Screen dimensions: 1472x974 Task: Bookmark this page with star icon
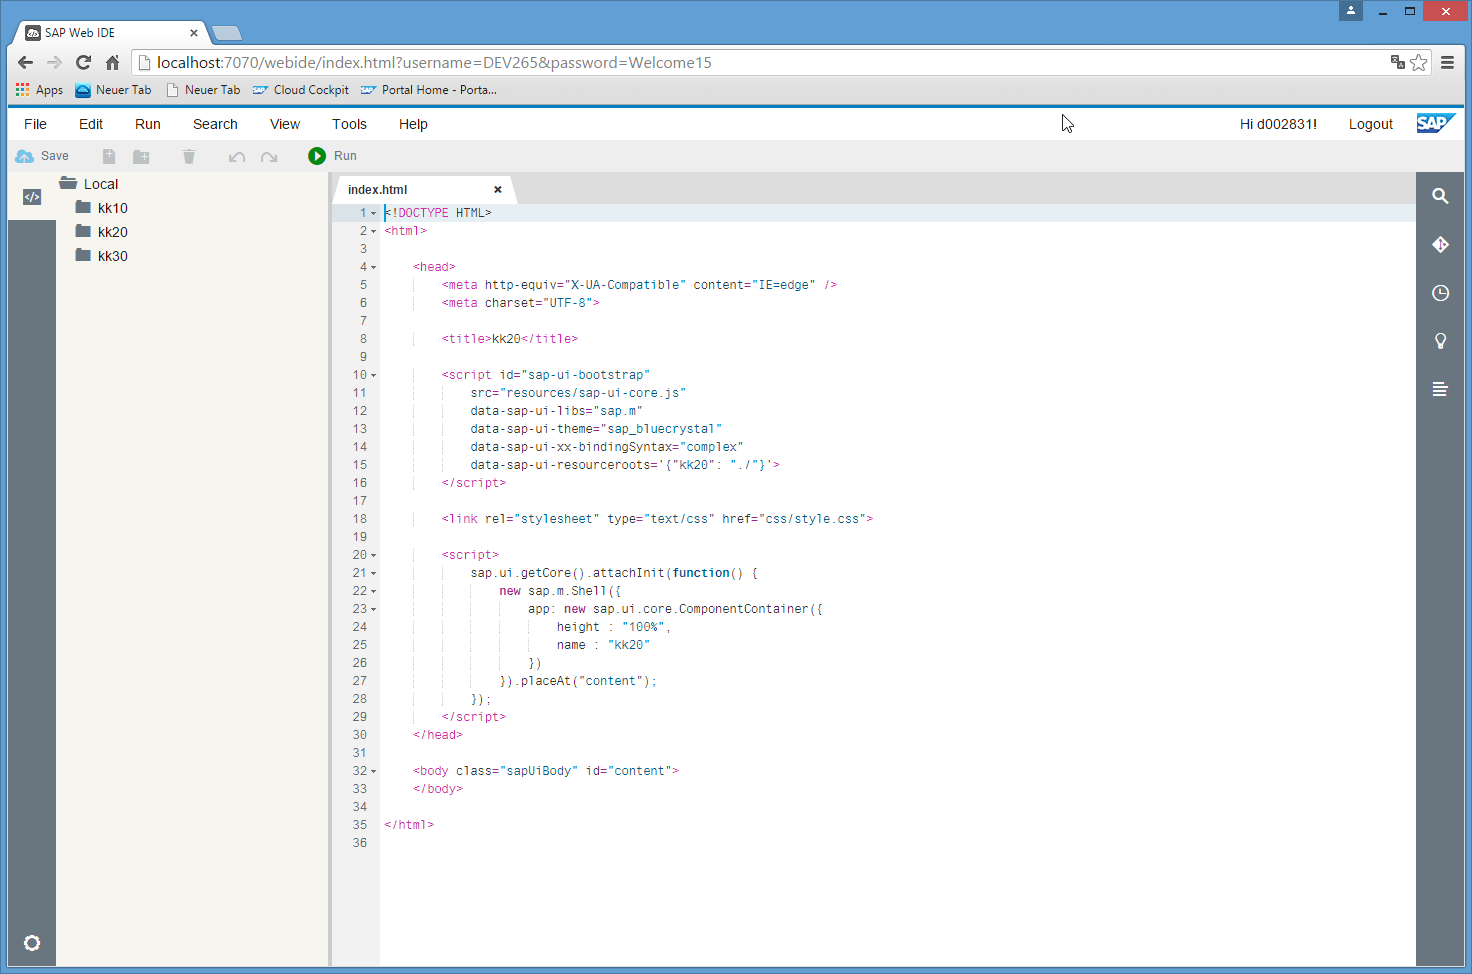1419,62
